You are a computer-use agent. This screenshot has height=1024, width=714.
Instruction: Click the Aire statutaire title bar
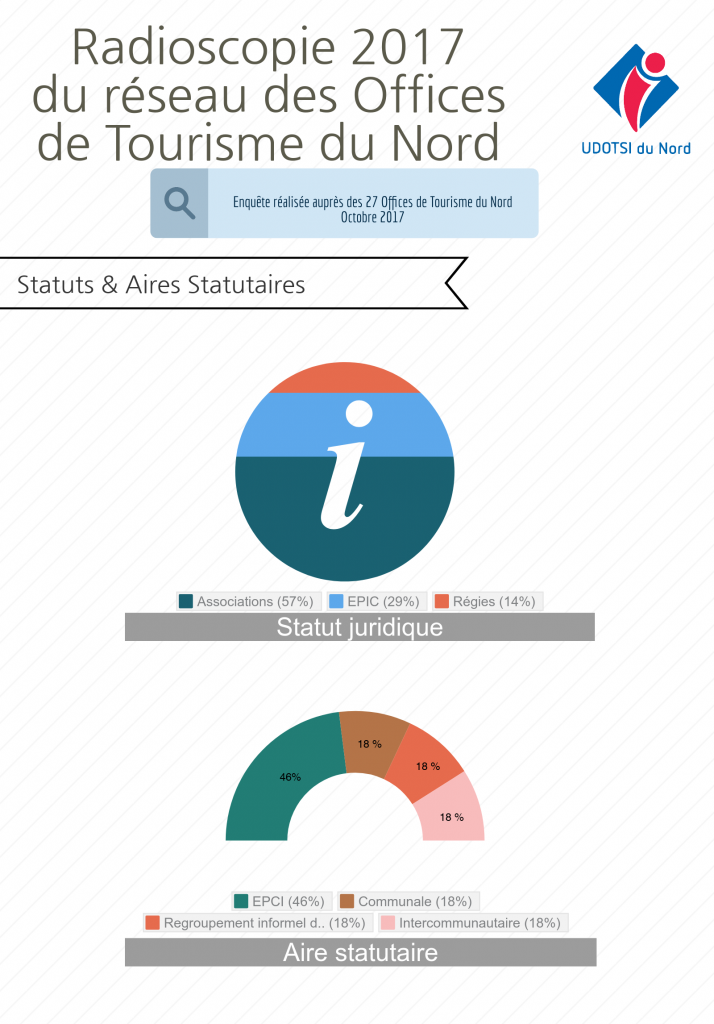(361, 952)
